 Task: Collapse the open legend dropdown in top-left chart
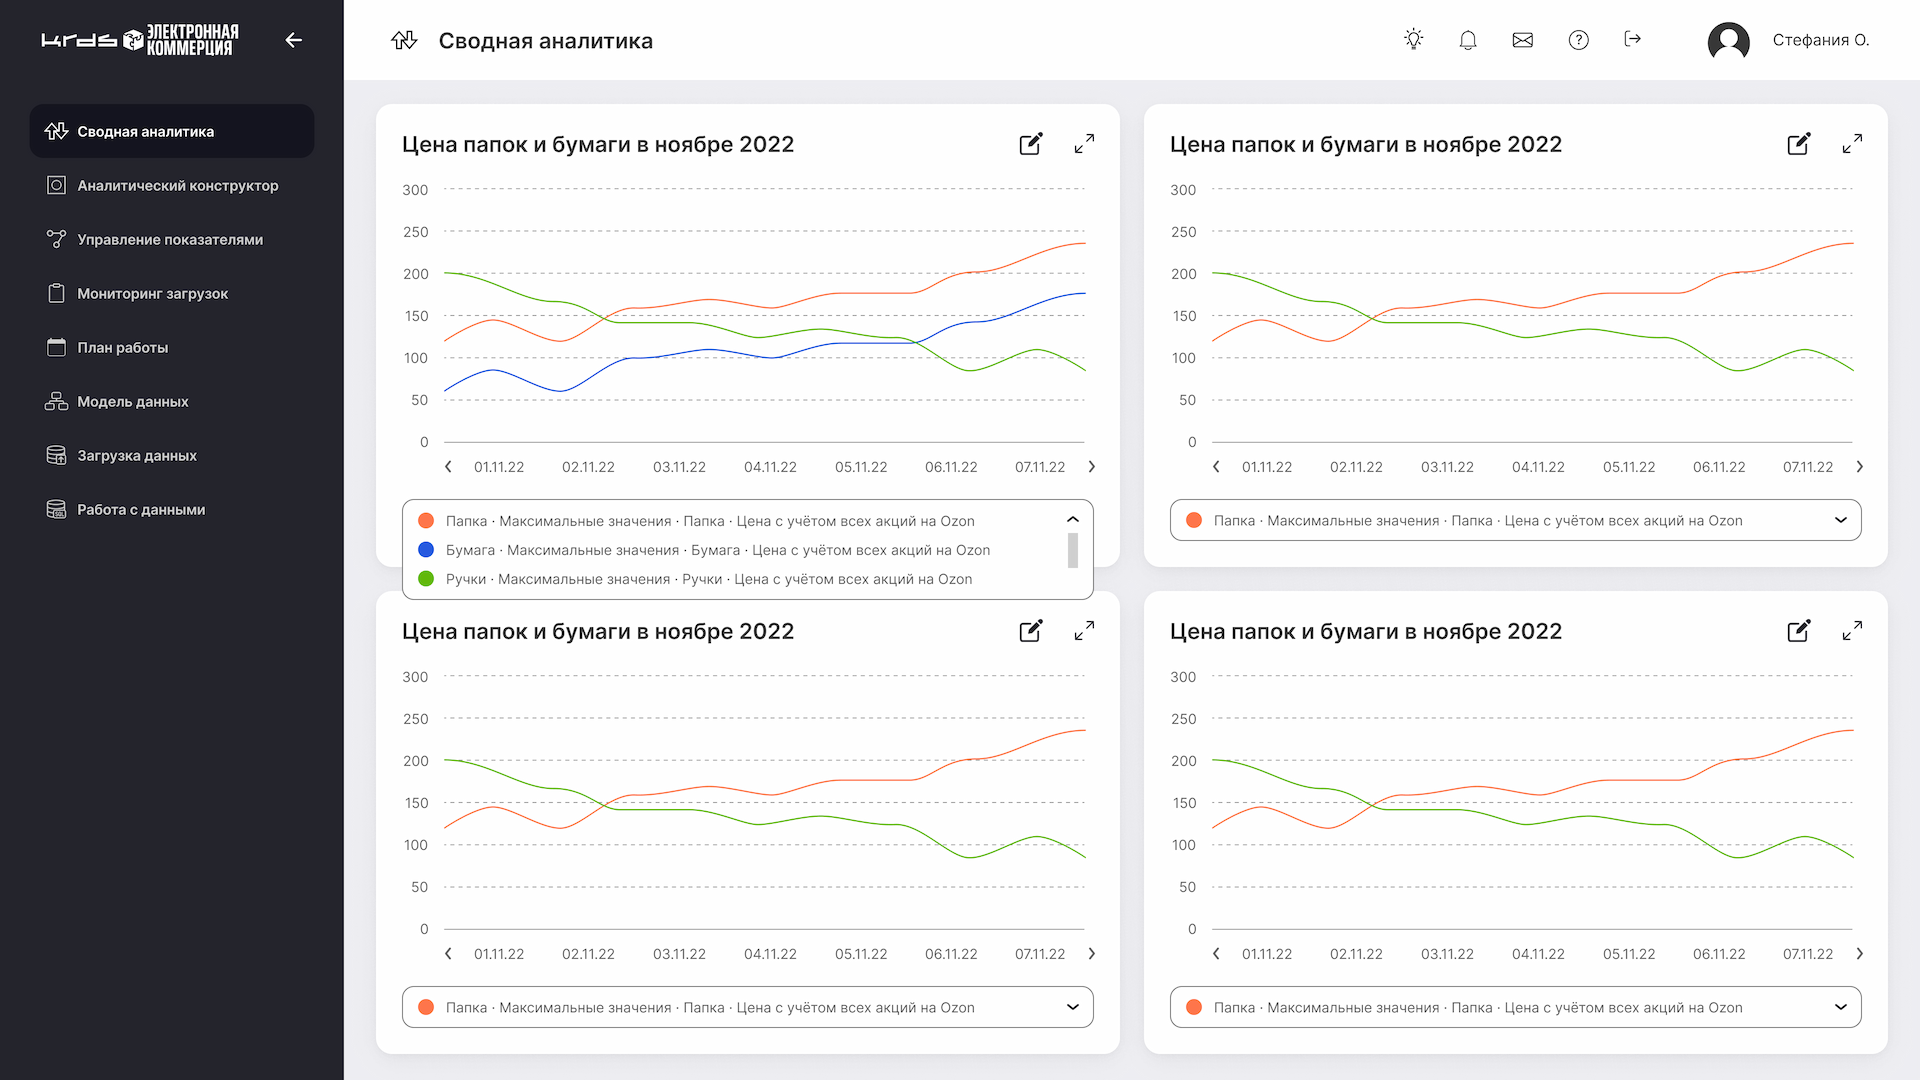tap(1072, 520)
